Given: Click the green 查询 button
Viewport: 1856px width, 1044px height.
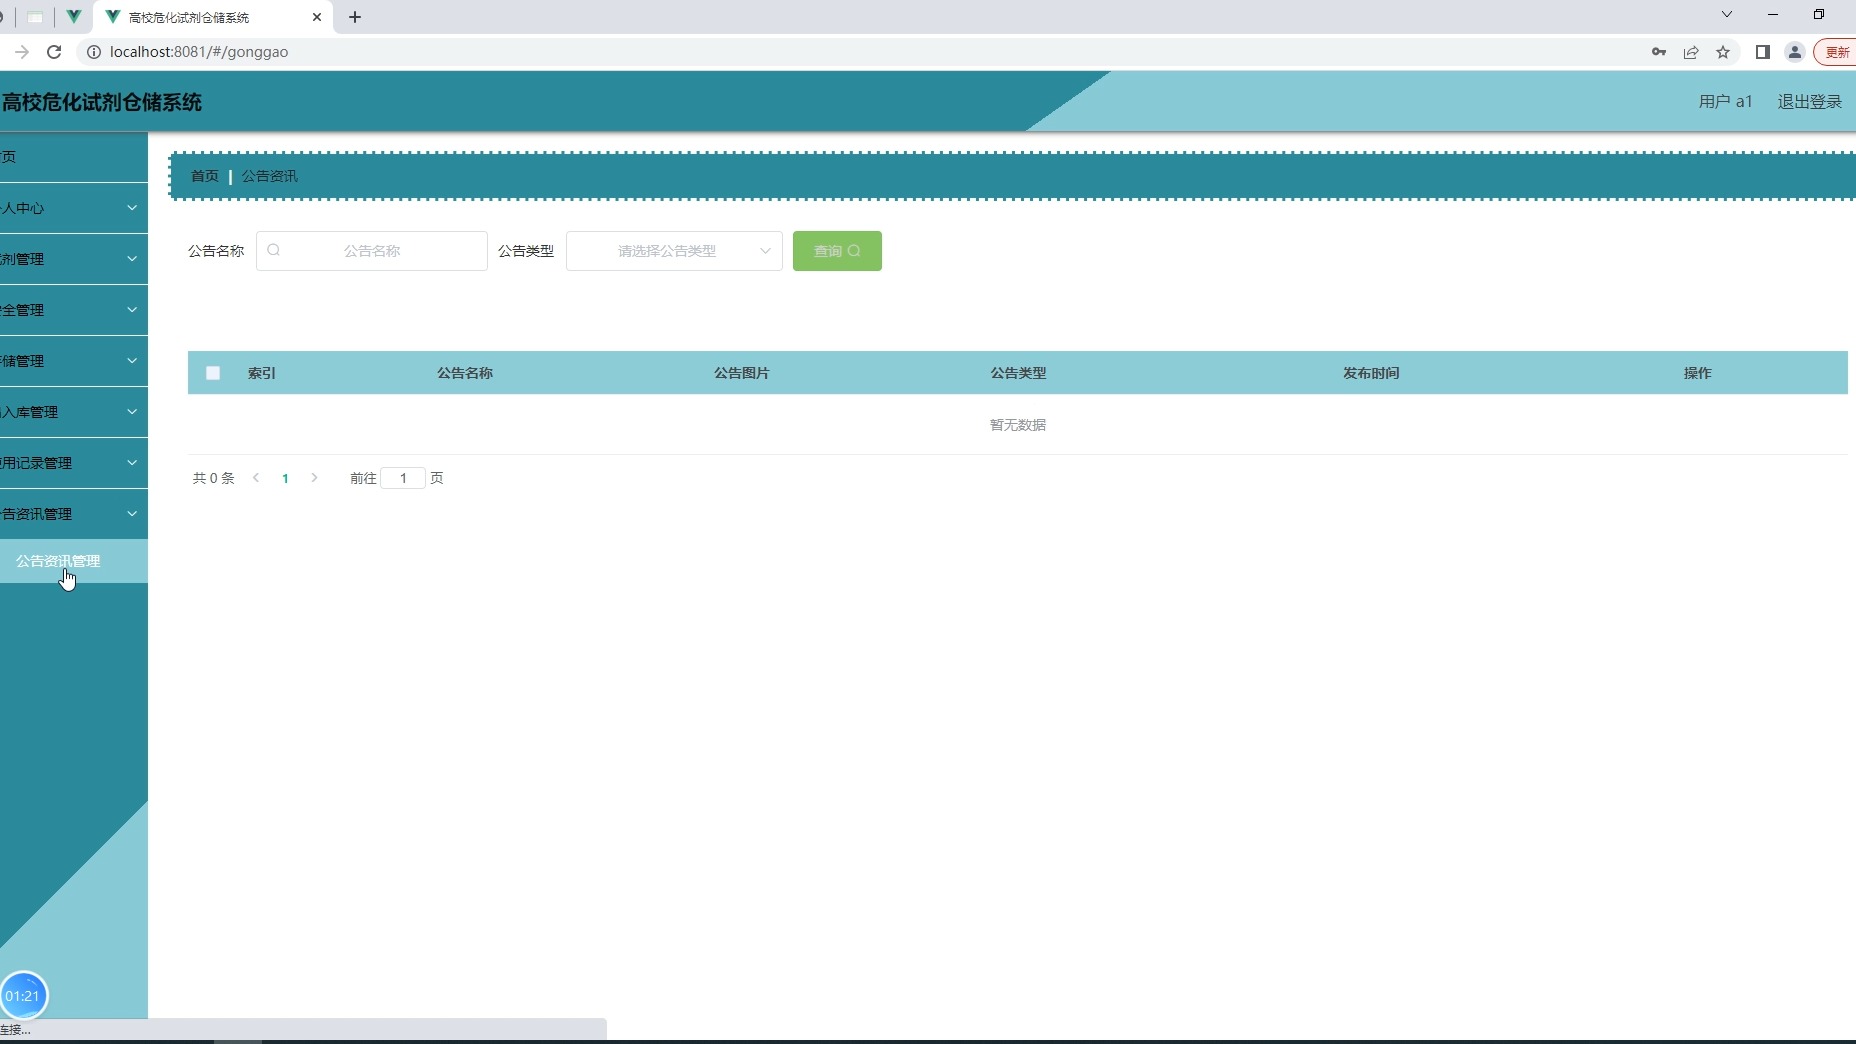Looking at the screenshot, I should pos(837,251).
